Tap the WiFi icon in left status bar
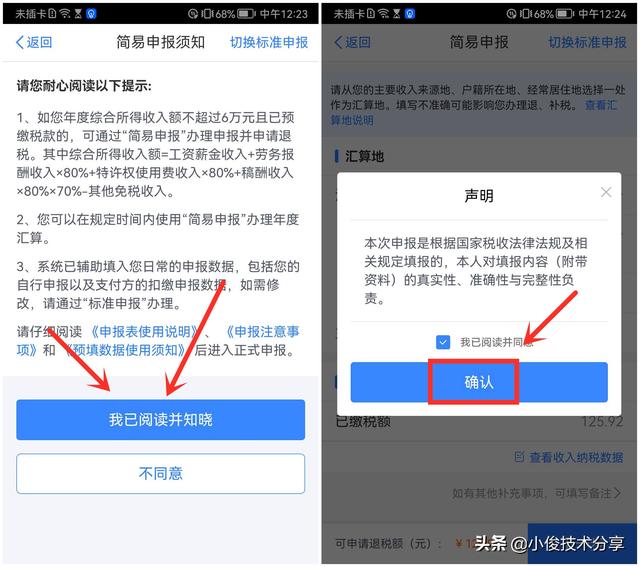Viewport: 640px width, 567px height. 64,14
